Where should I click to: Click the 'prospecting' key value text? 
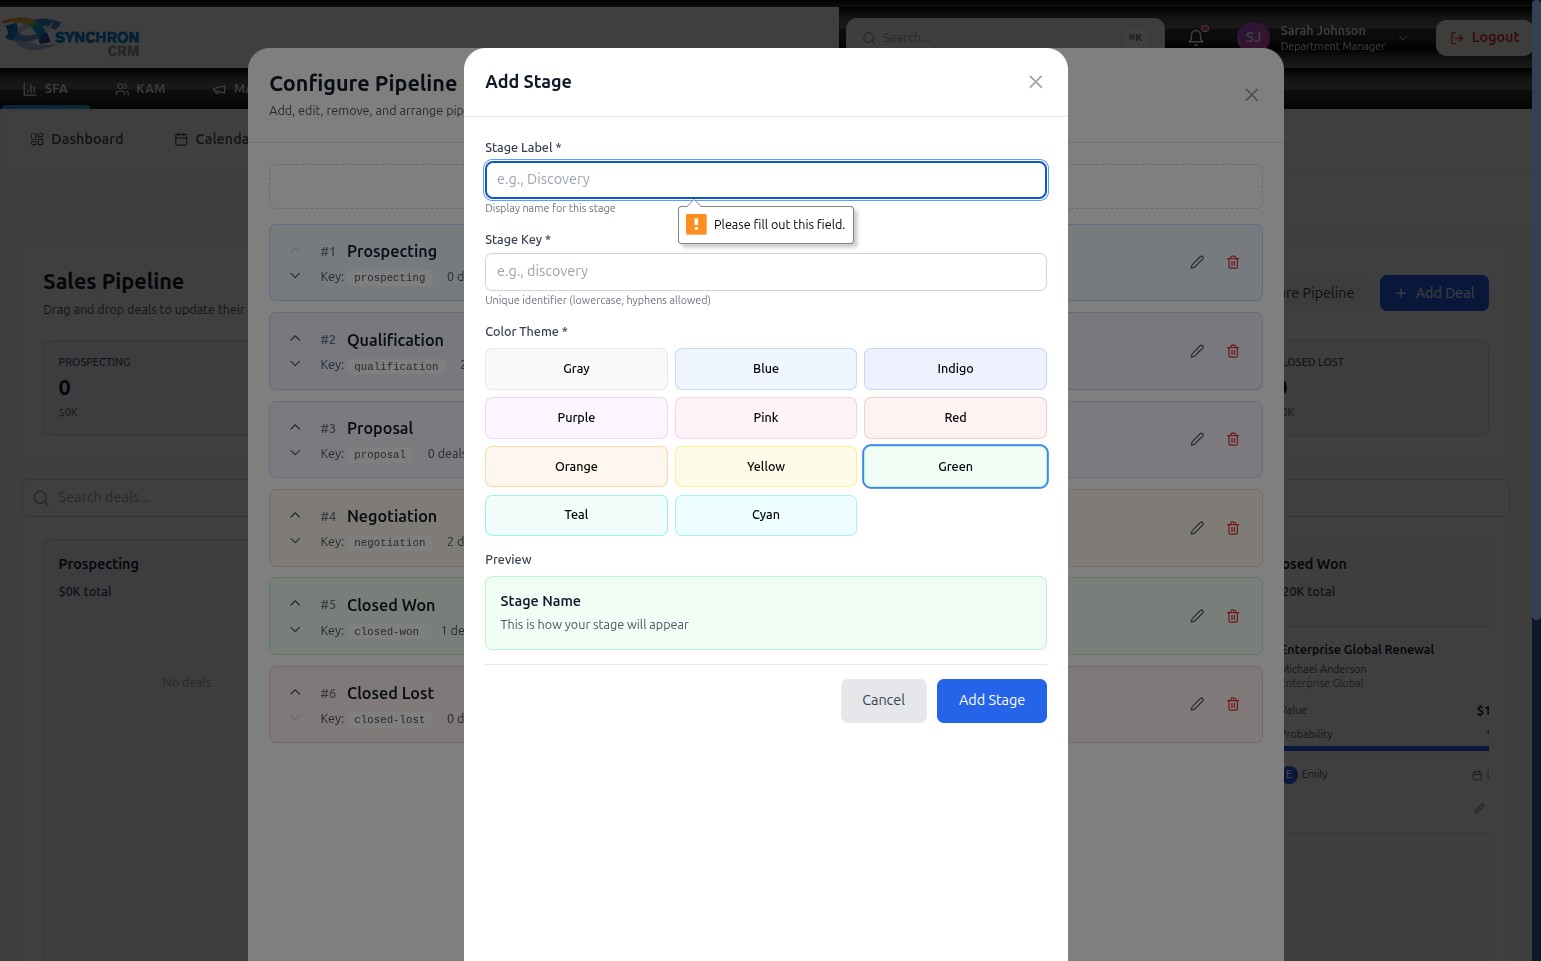pyautogui.click(x=390, y=278)
